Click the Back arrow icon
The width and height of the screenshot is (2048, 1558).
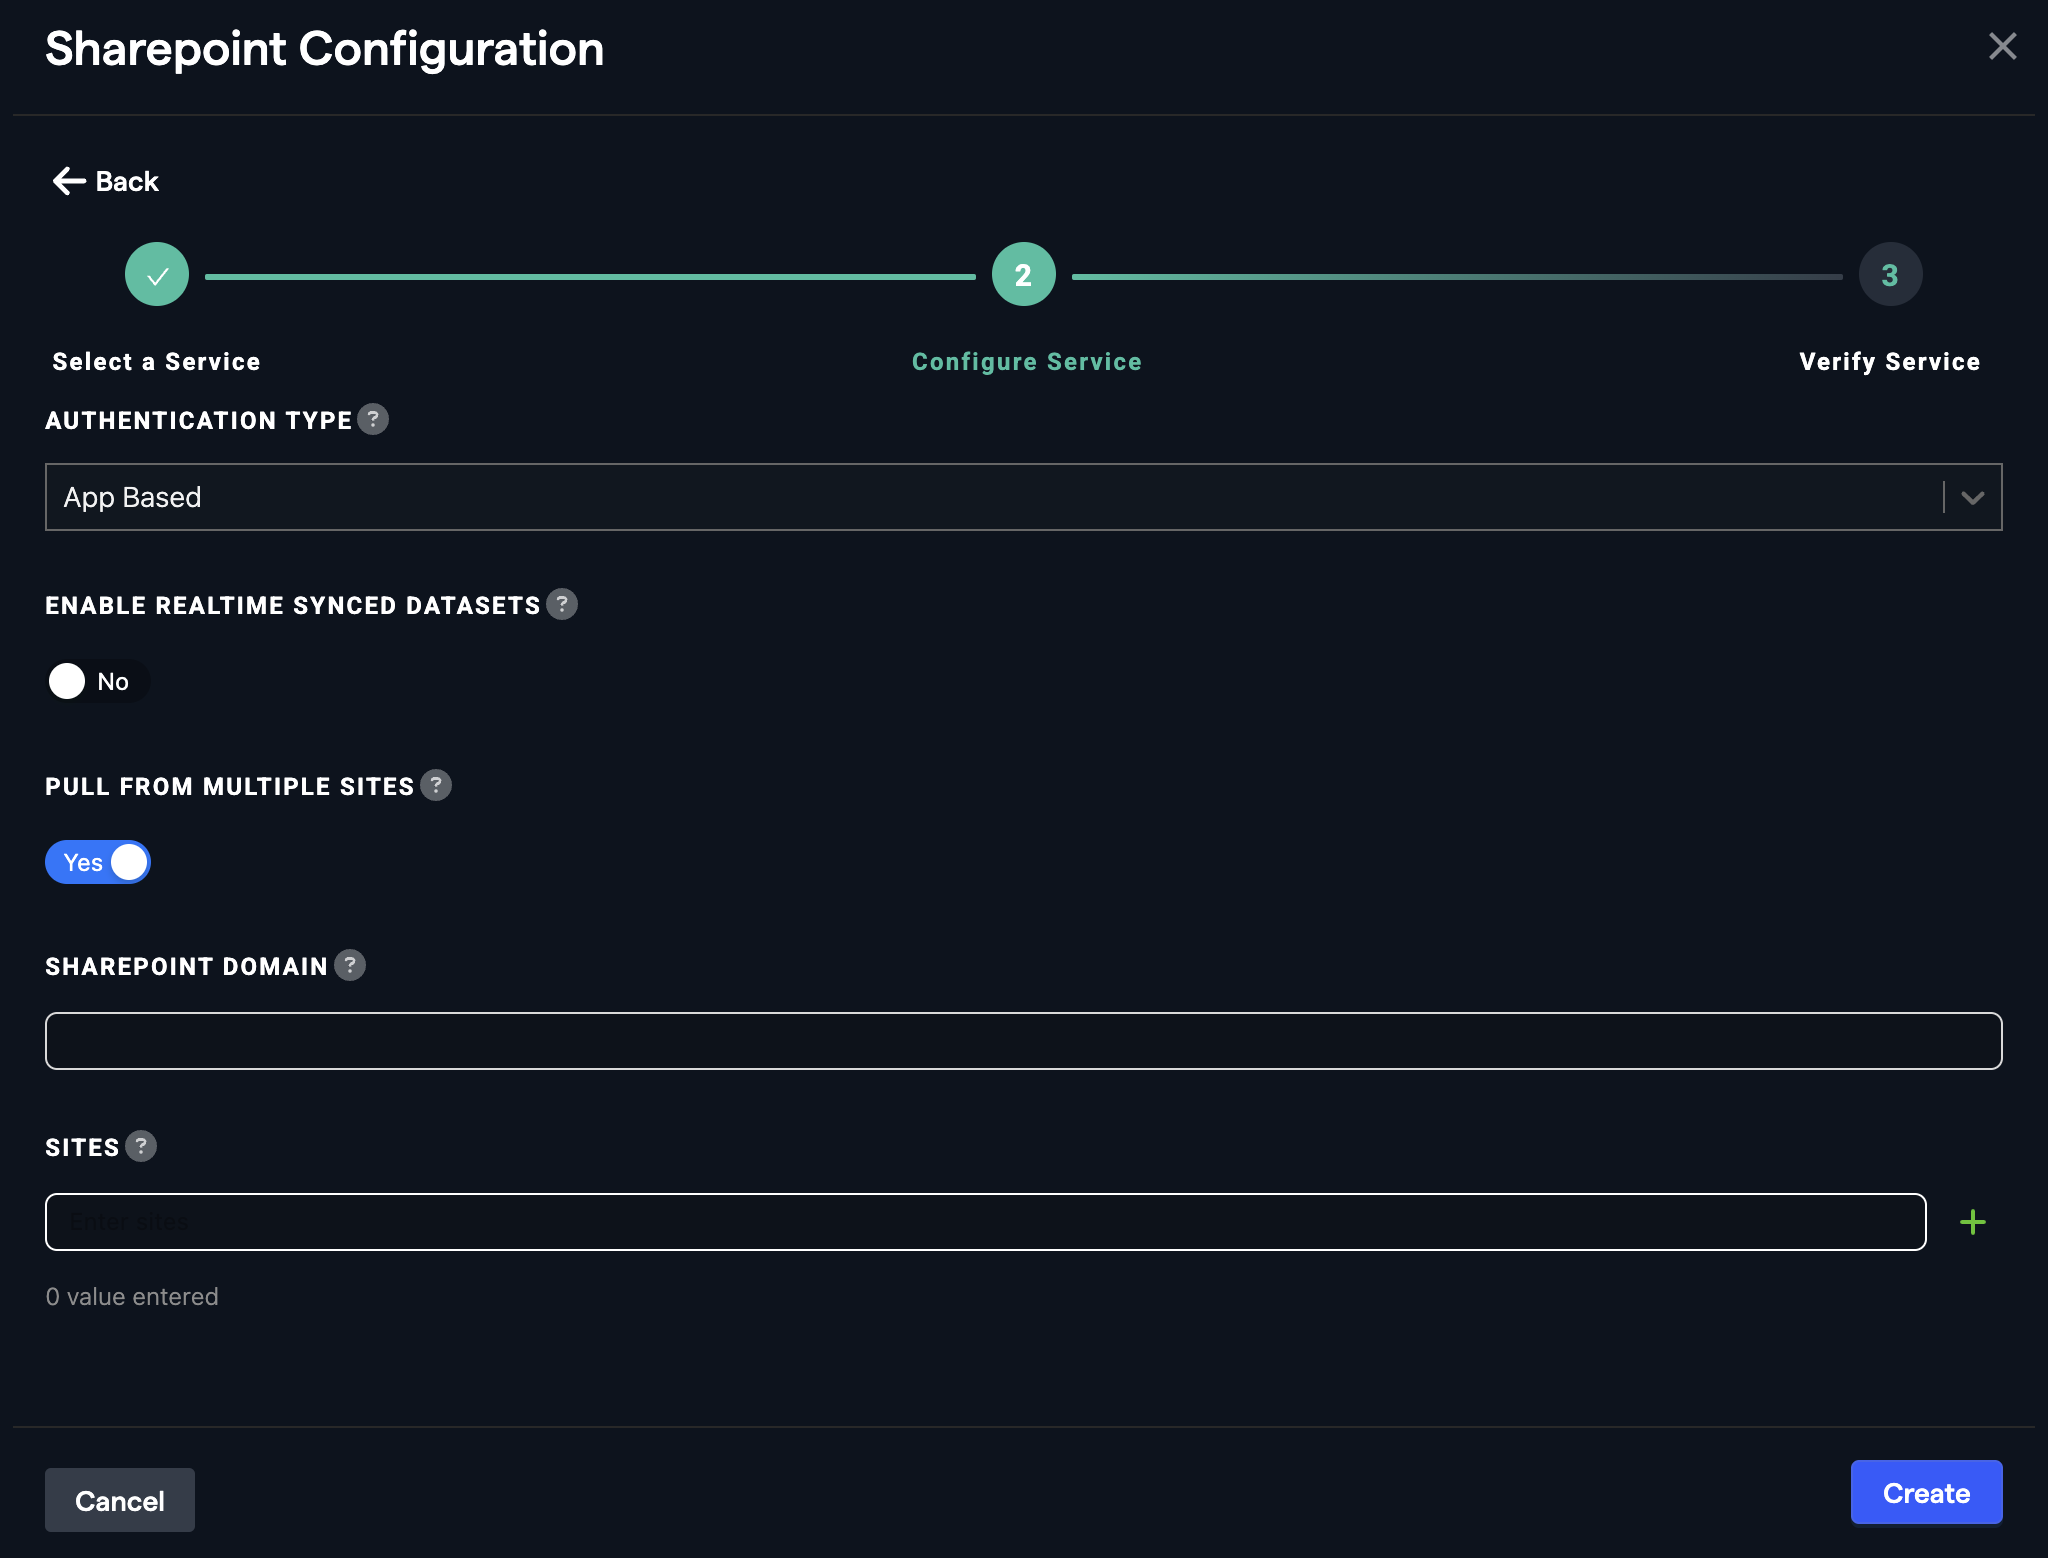point(69,181)
